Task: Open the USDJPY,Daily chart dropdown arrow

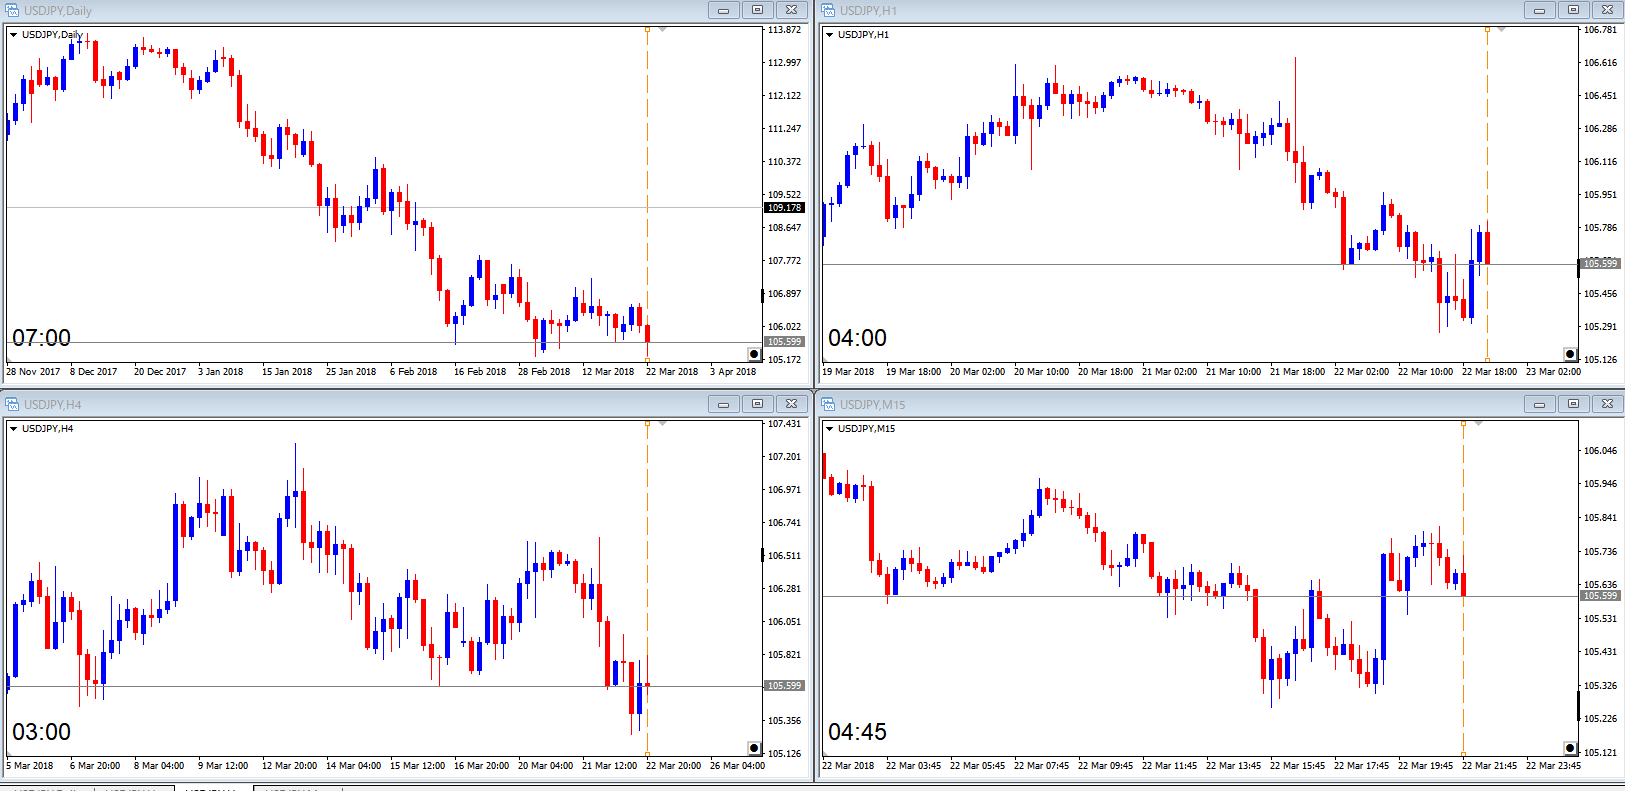Action: click(x=14, y=35)
